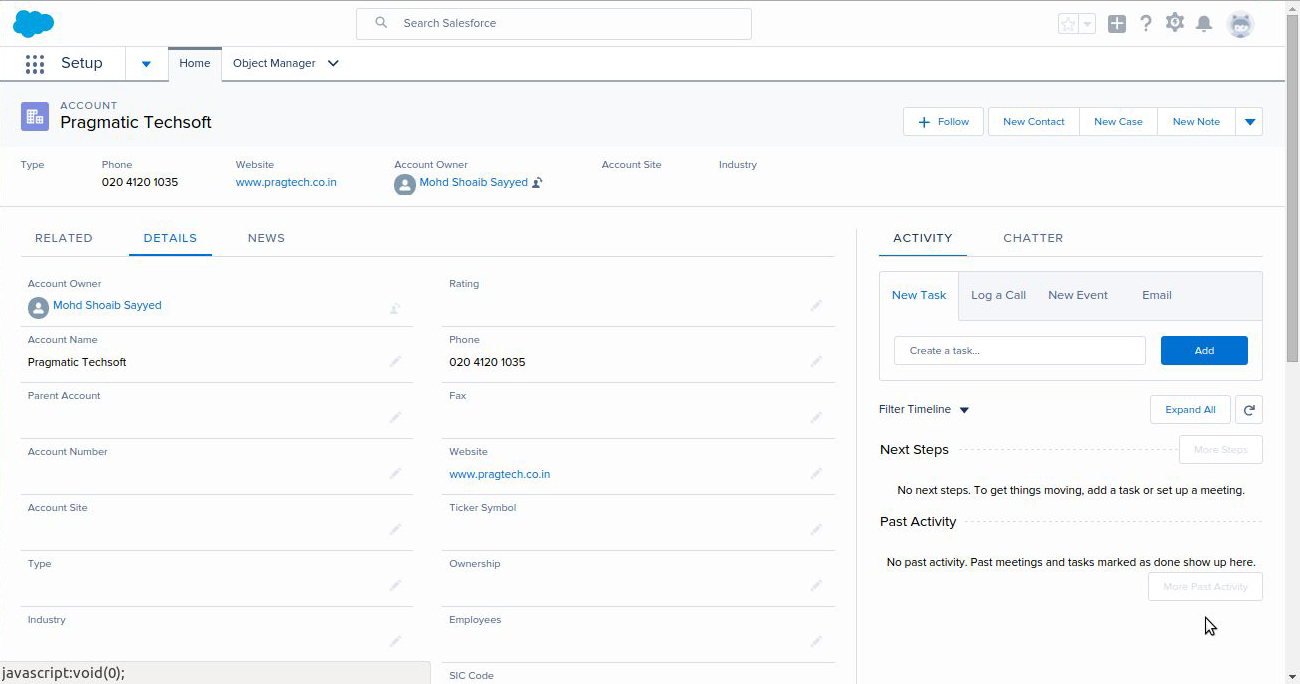
Task: Open the global actions plus icon
Action: (1117, 24)
